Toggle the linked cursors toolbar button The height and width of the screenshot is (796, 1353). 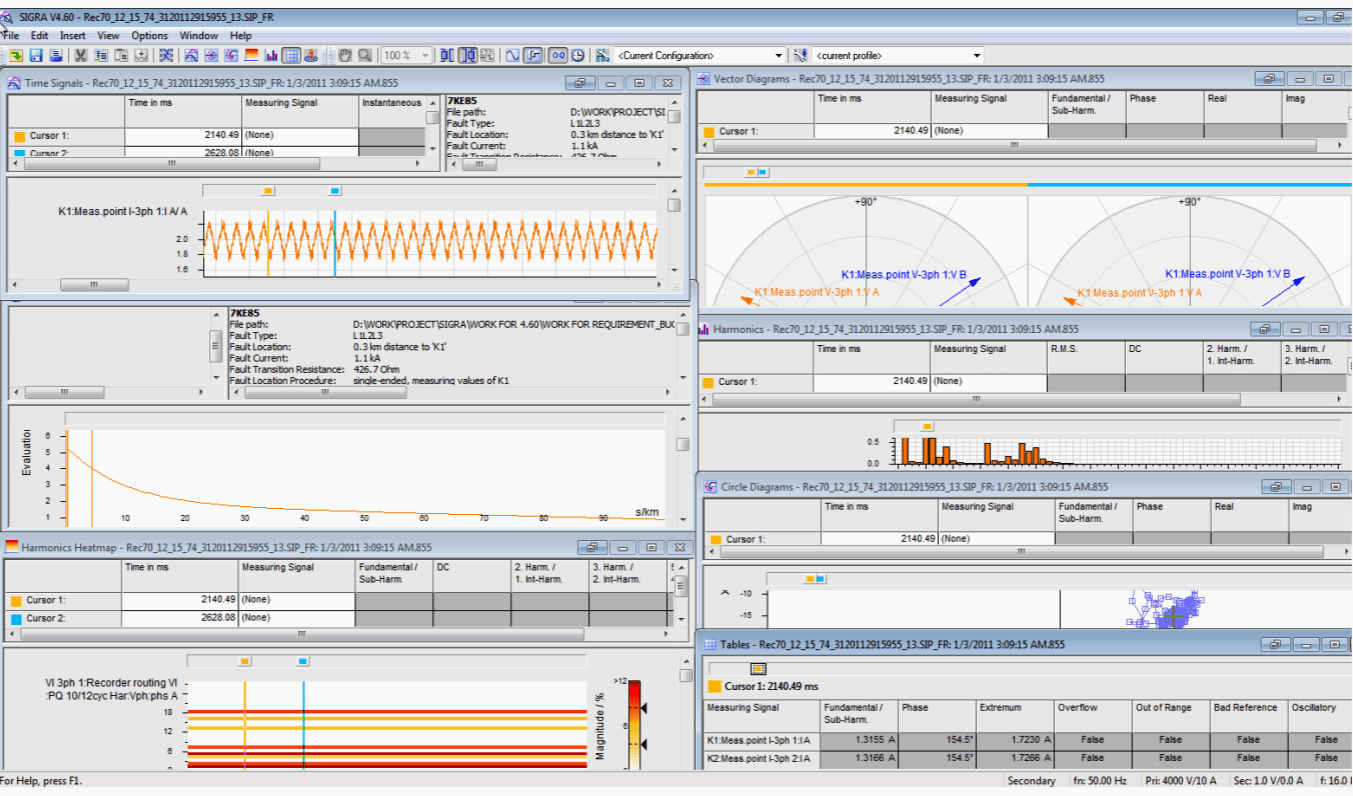(x=558, y=56)
